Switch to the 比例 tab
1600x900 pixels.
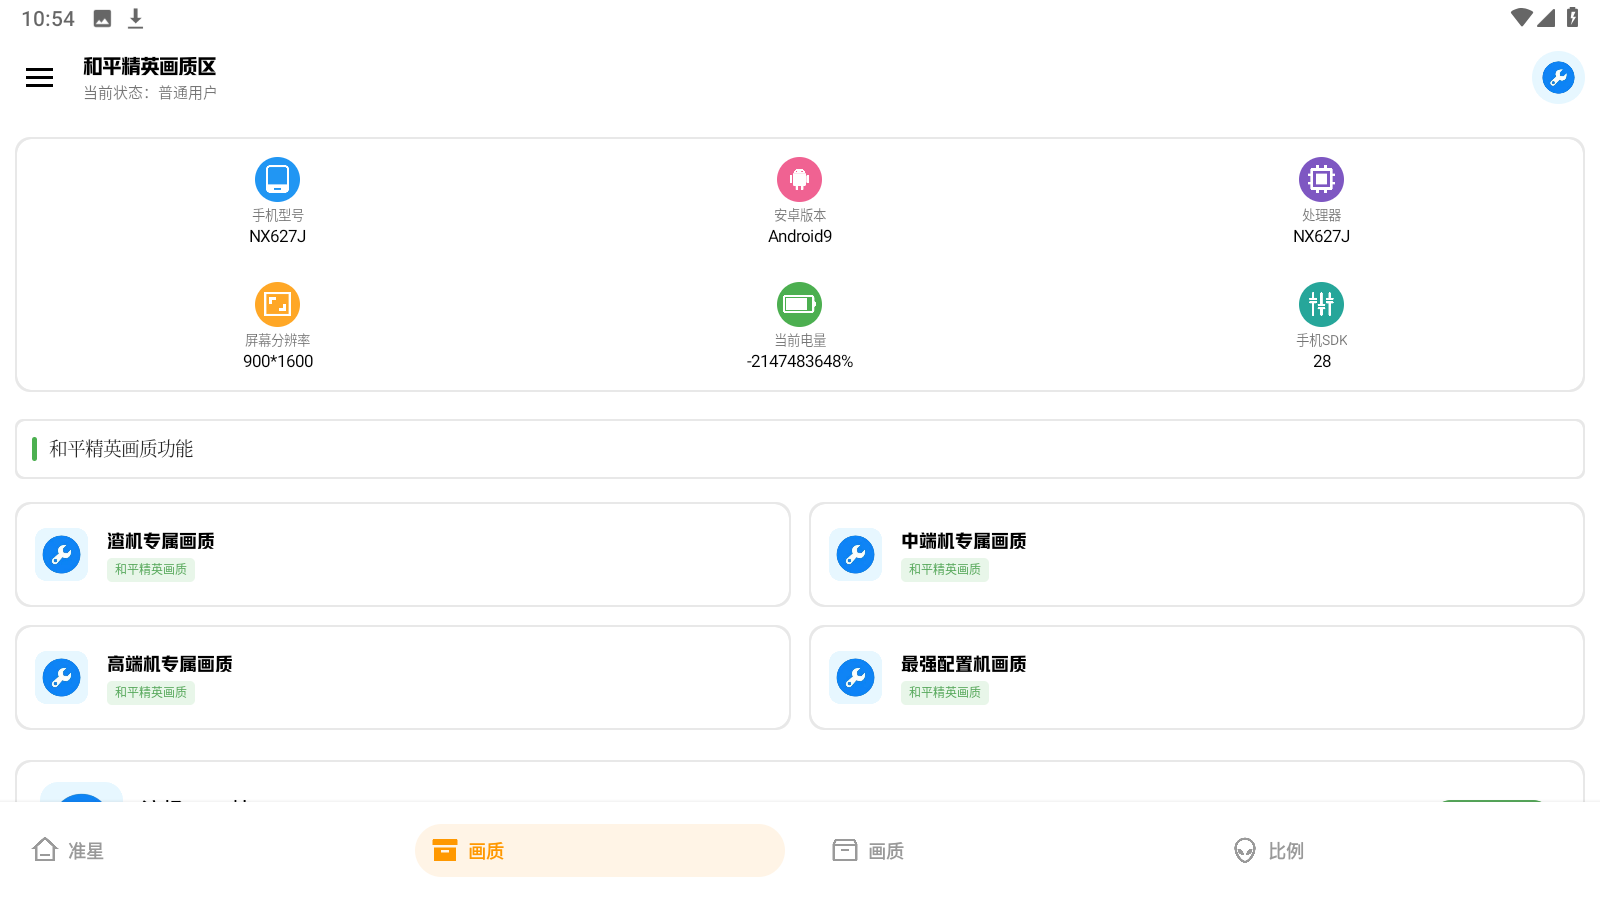point(1268,851)
